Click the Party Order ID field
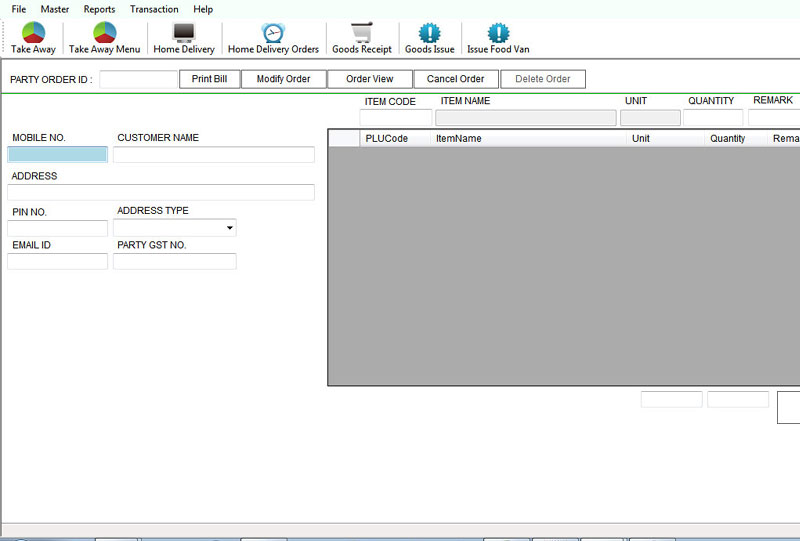The width and height of the screenshot is (800, 541). tap(138, 79)
